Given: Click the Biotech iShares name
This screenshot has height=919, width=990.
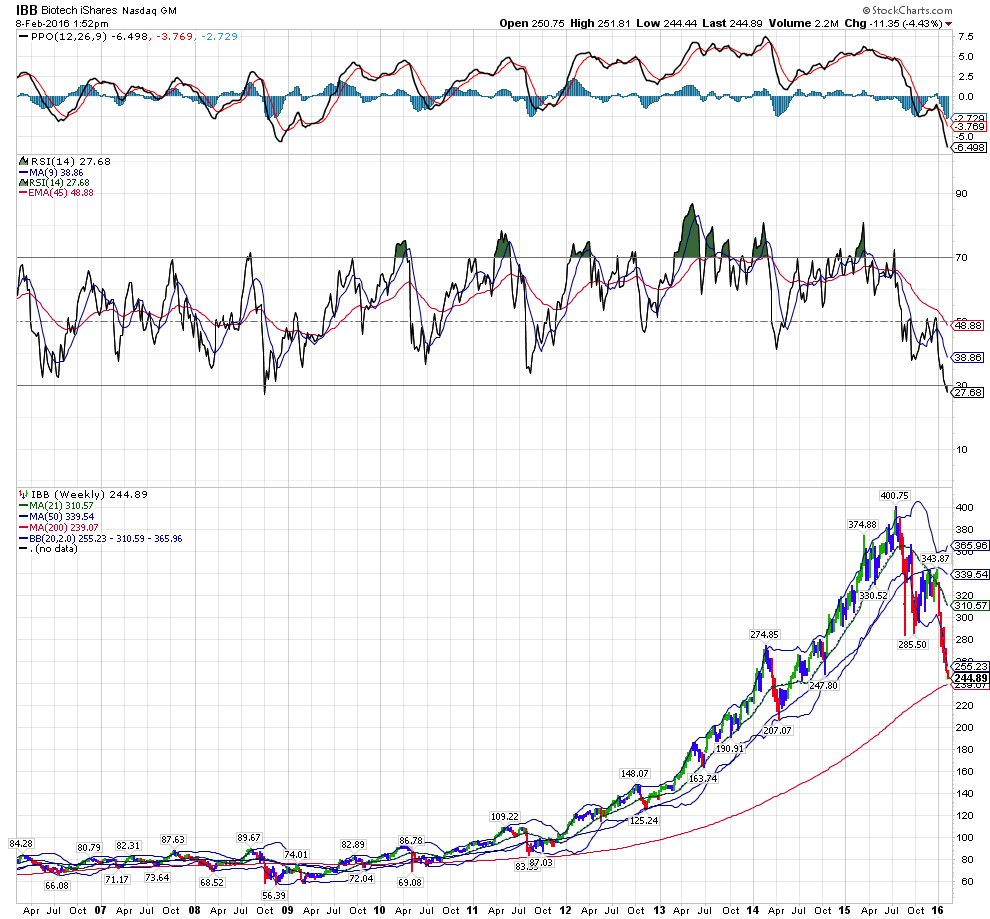Looking at the screenshot, I should coord(79,11).
